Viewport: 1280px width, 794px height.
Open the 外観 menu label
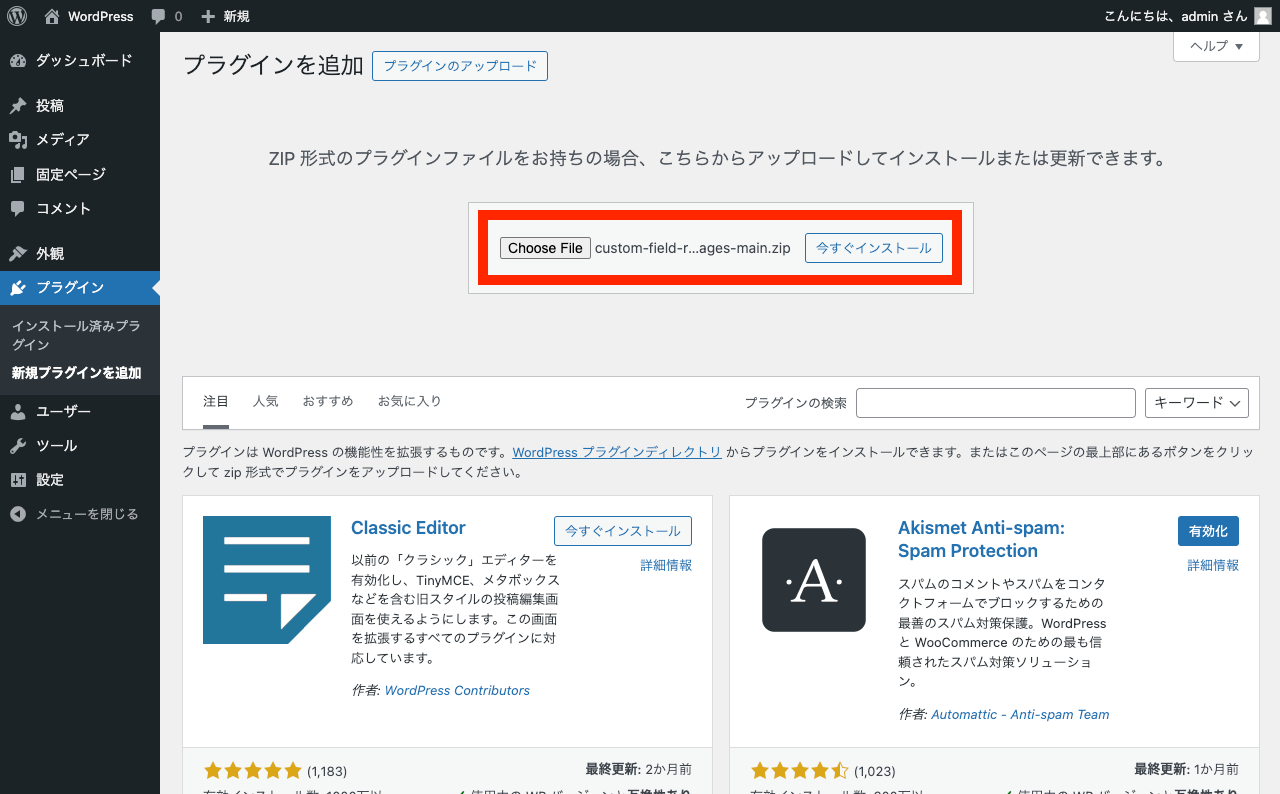50,254
